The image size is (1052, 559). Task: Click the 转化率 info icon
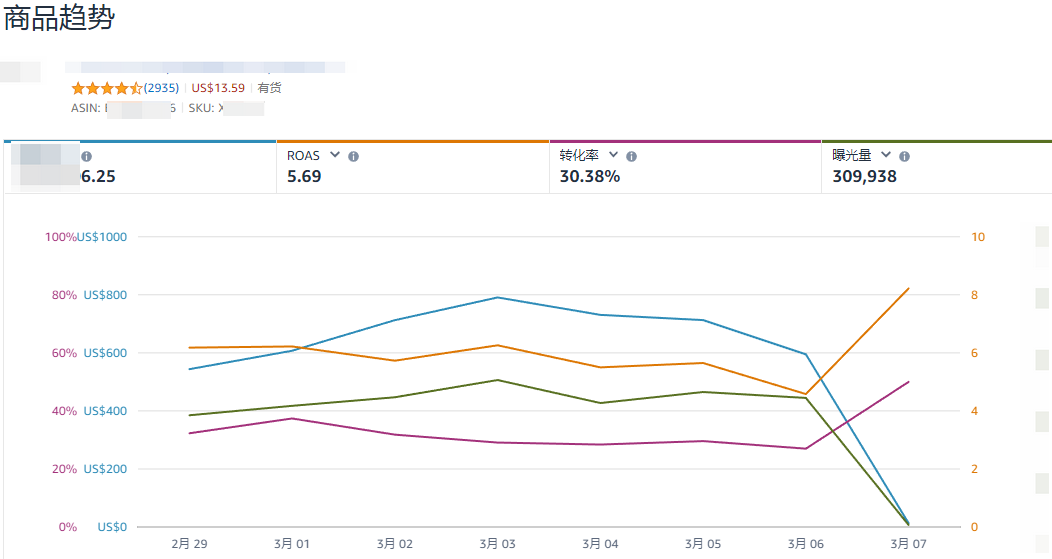pyautogui.click(x=631, y=157)
